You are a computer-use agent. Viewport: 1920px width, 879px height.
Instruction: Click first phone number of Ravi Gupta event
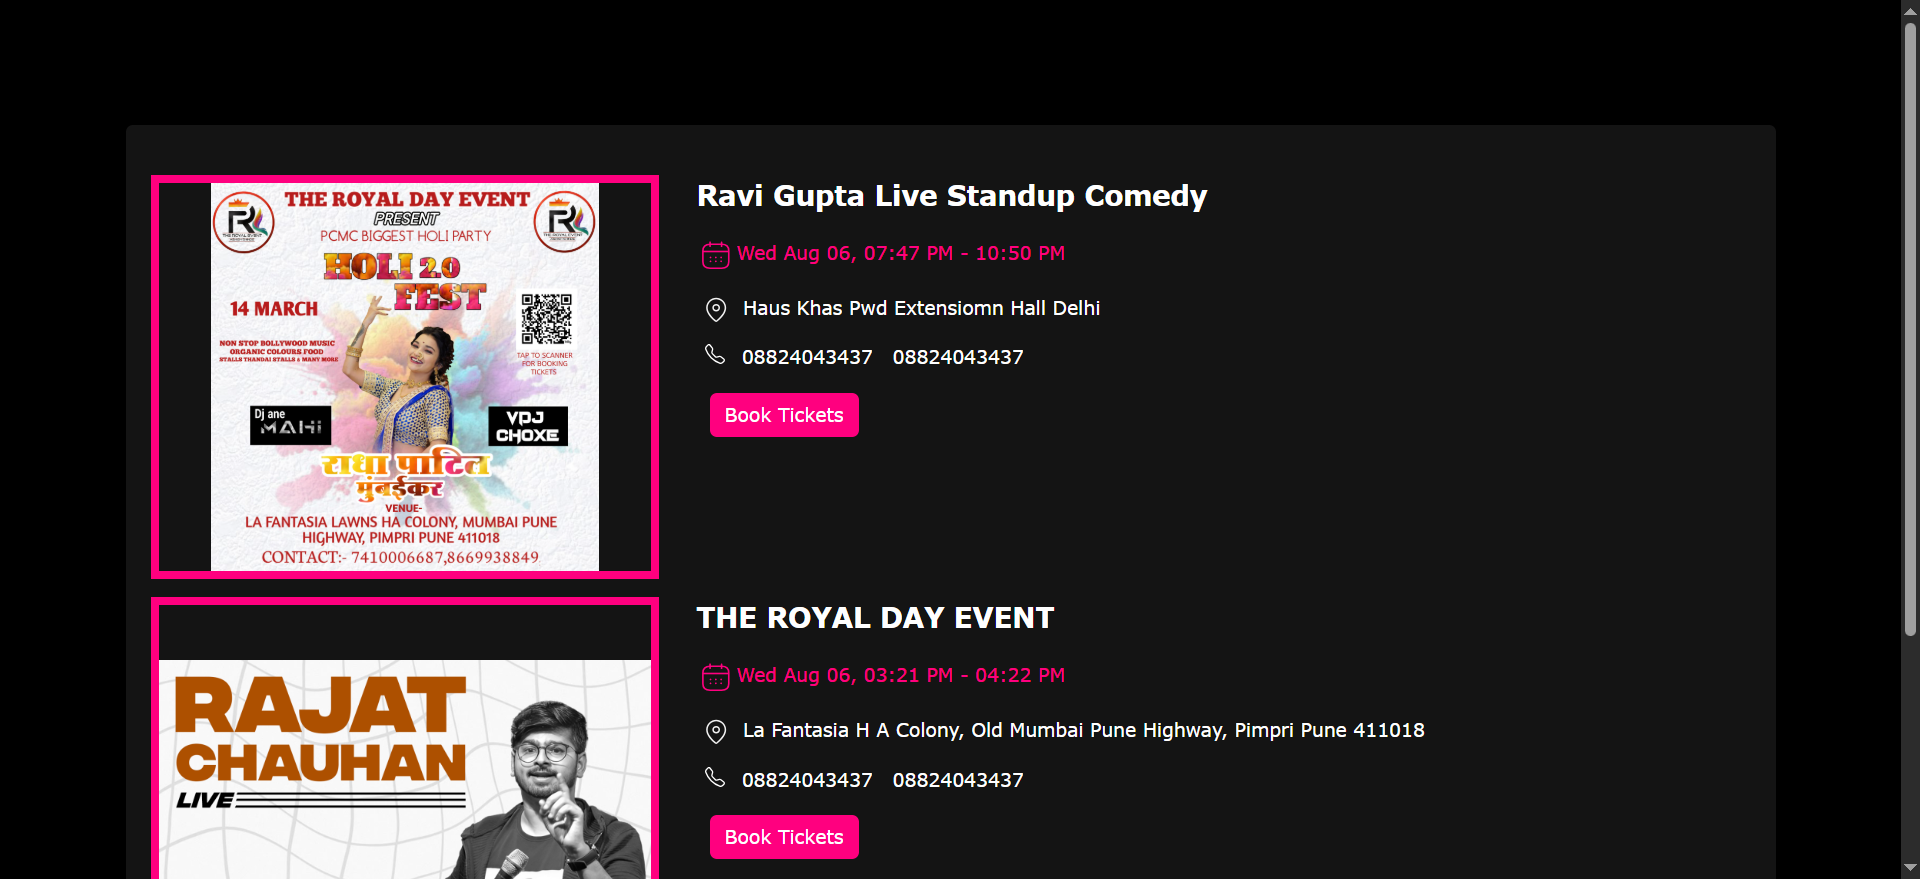tap(807, 357)
